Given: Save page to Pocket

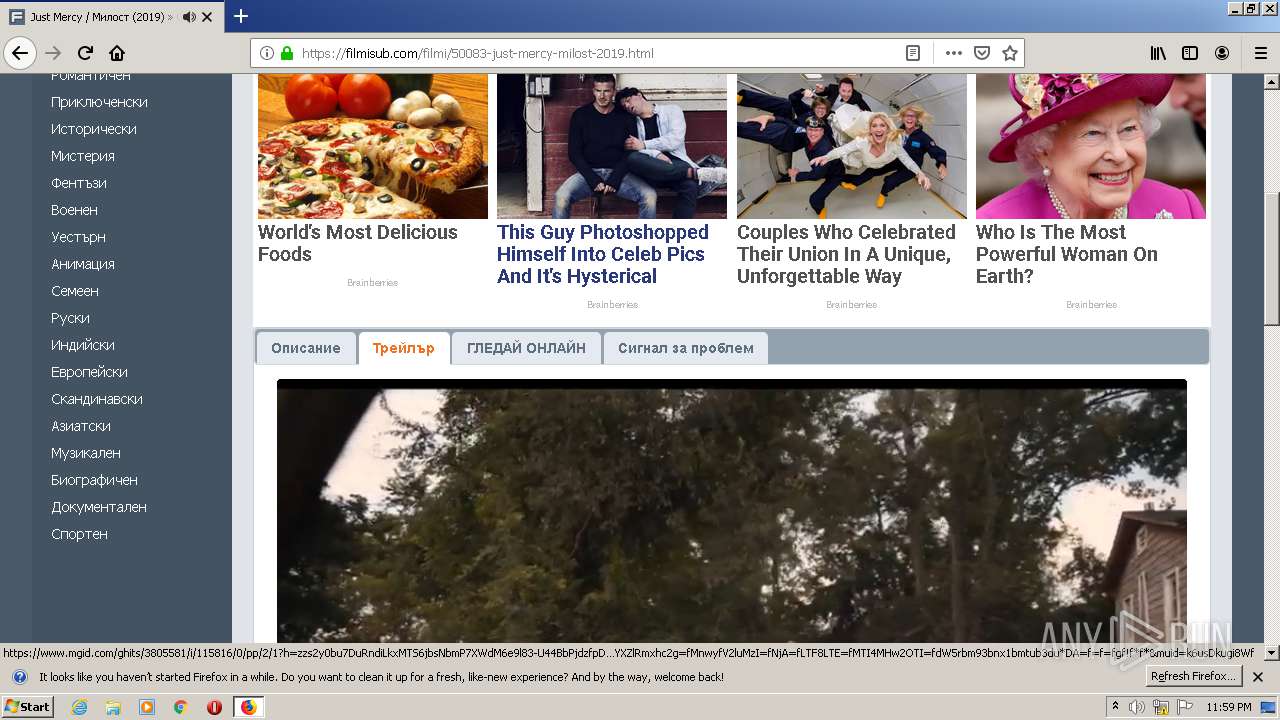Looking at the screenshot, I should pyautogui.click(x=982, y=53).
